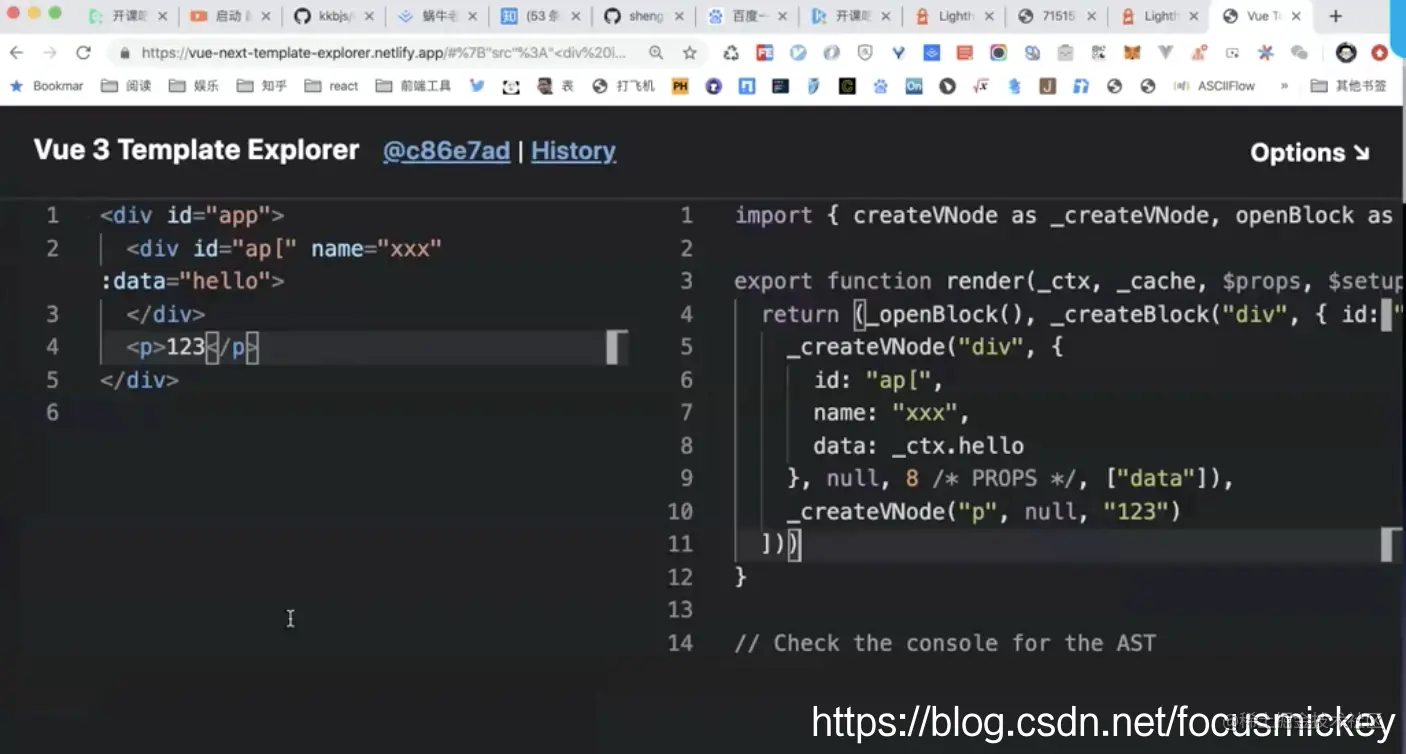Click output line 'name: "xxx",'

pyautogui.click(x=891, y=413)
